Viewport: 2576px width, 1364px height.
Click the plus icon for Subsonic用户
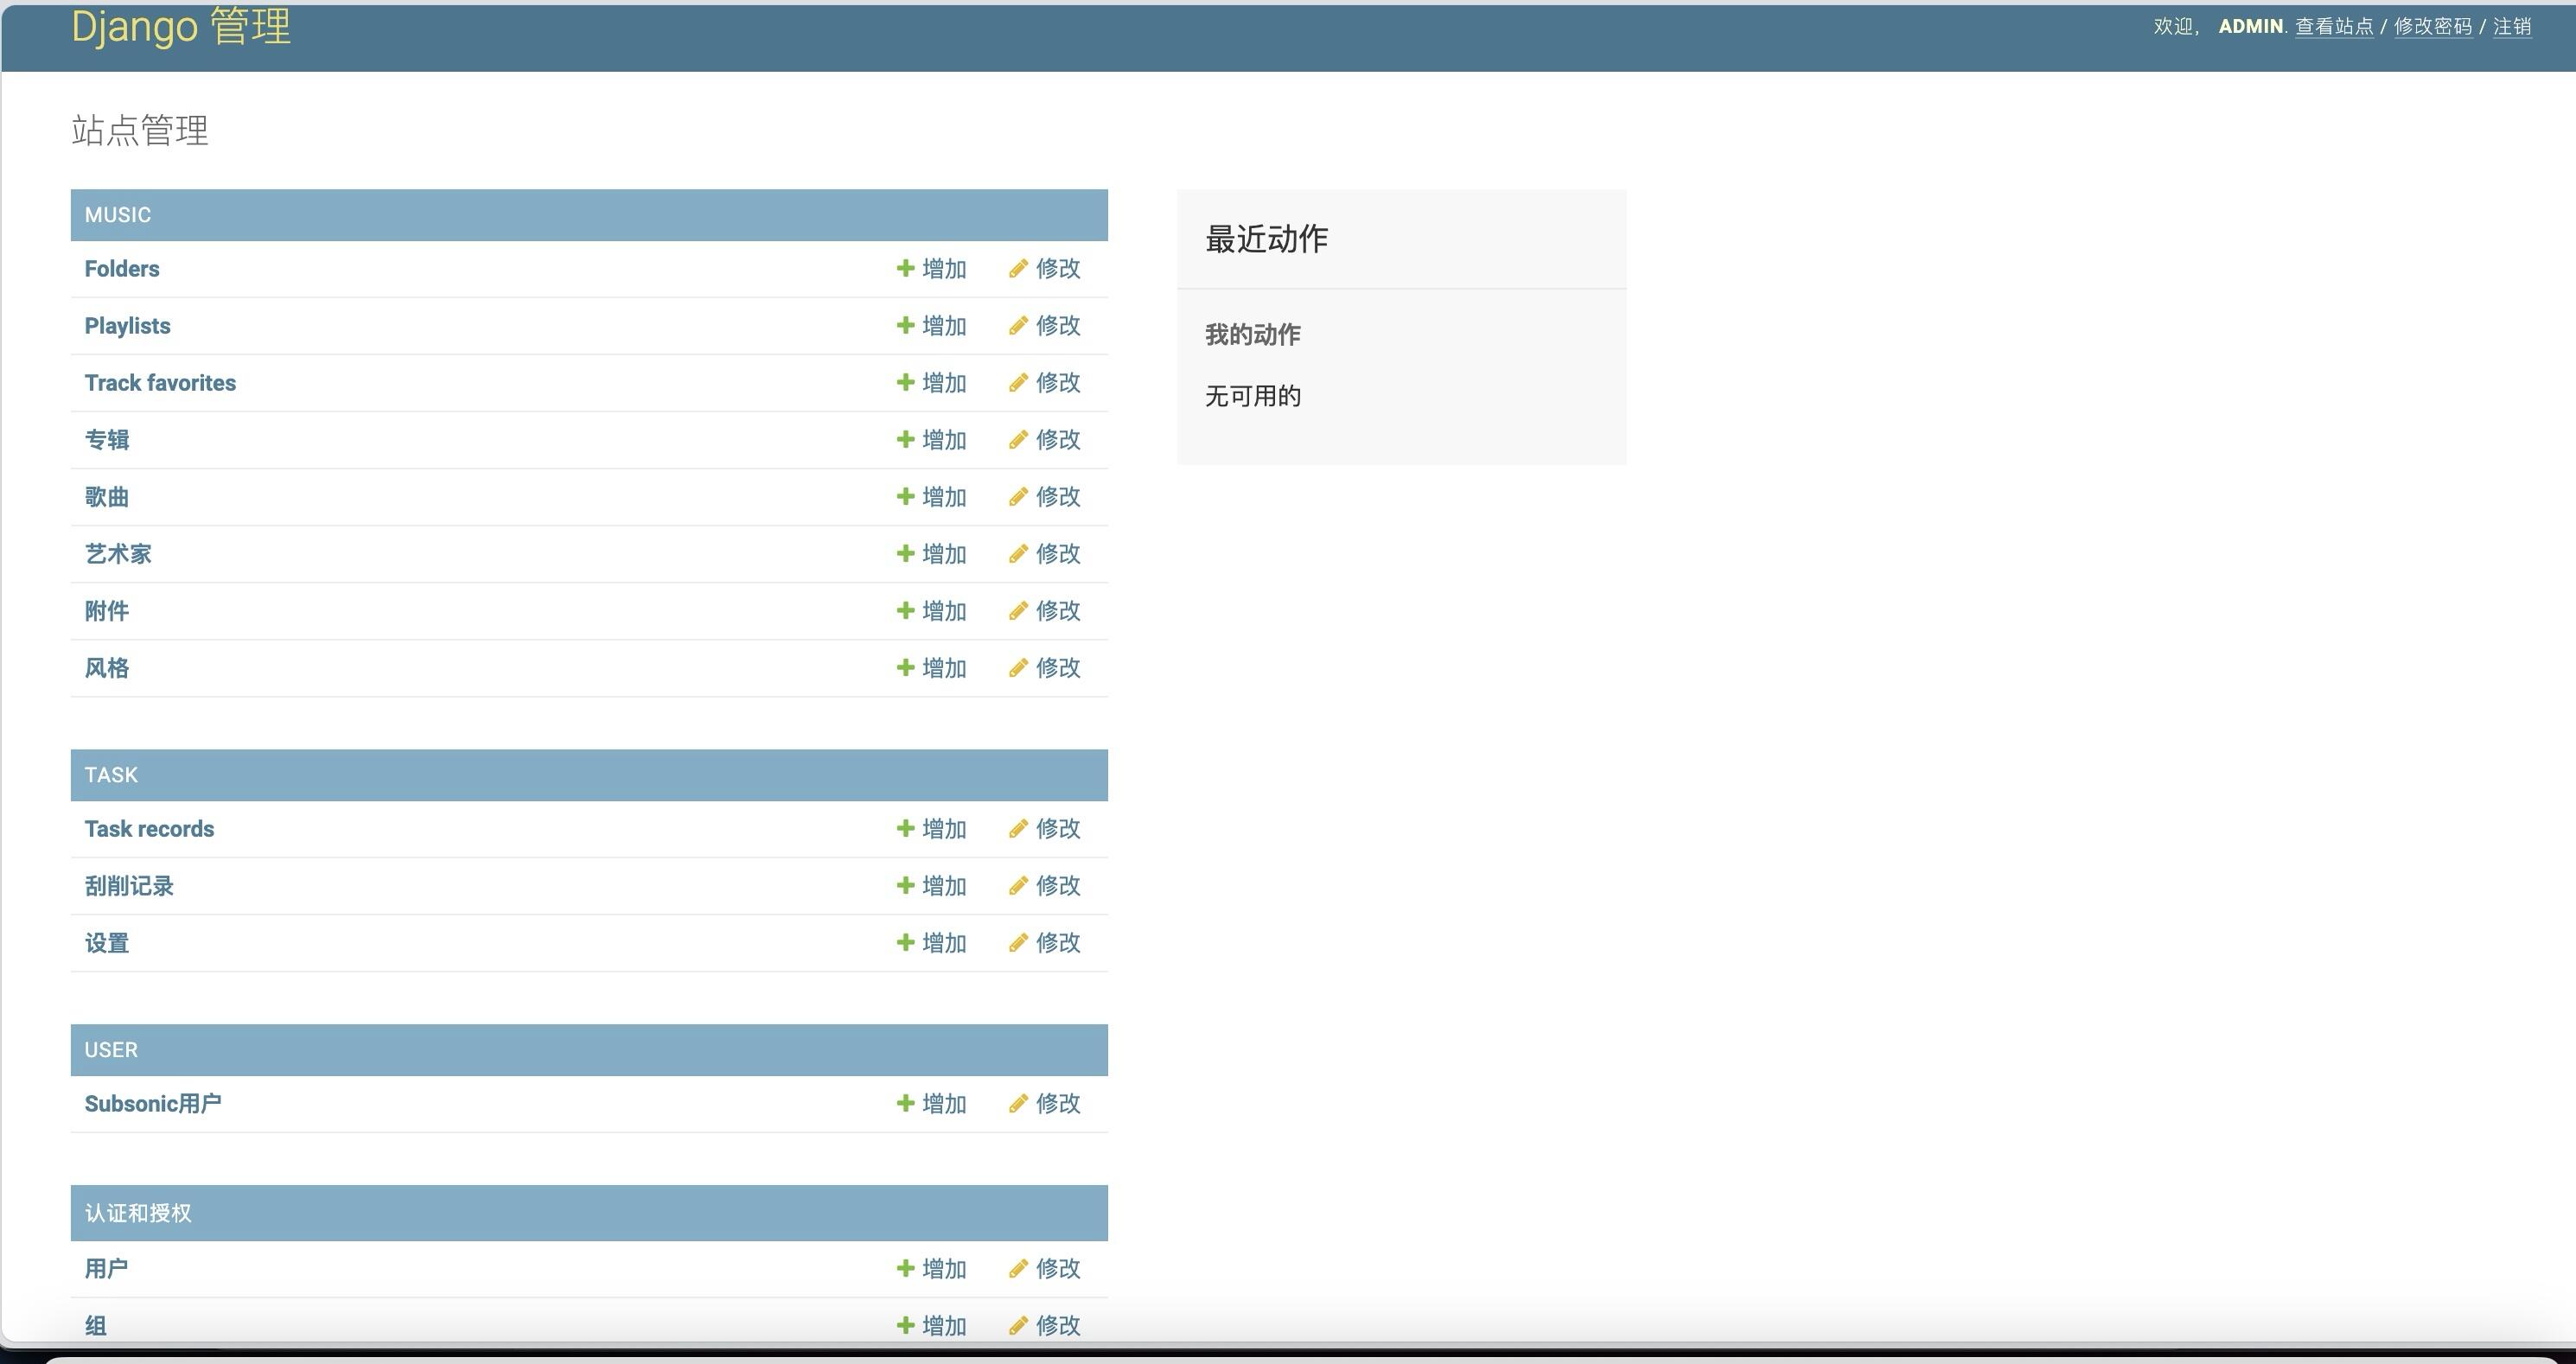905,1103
